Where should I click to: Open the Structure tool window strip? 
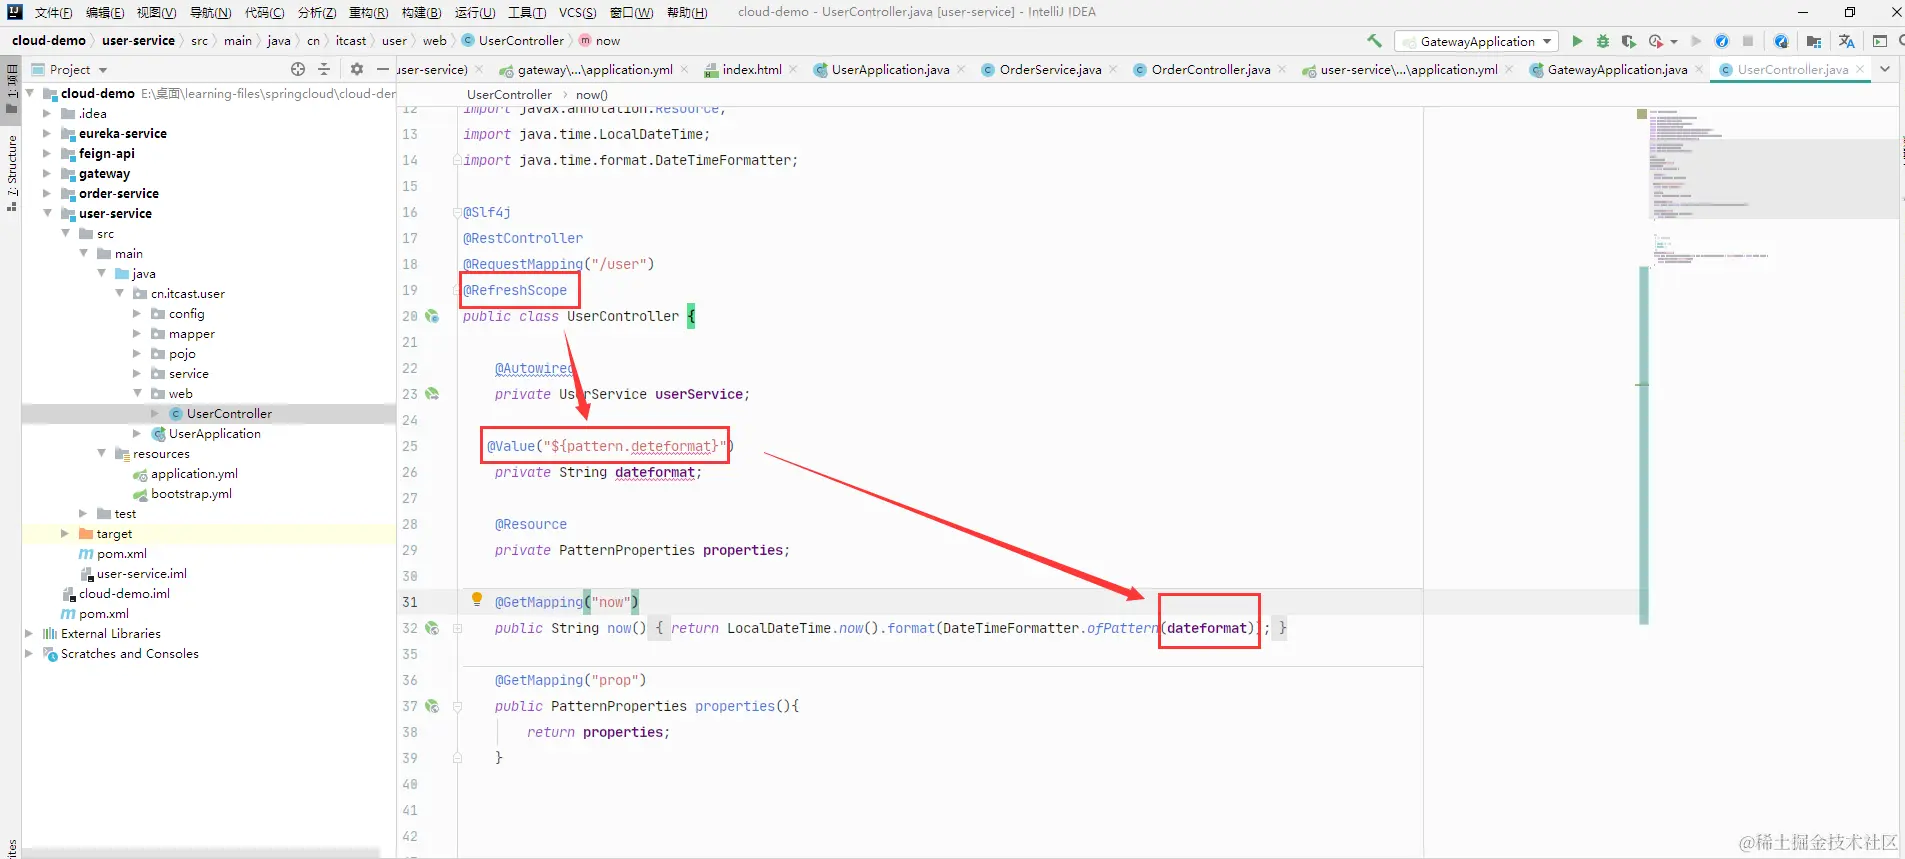(11, 172)
